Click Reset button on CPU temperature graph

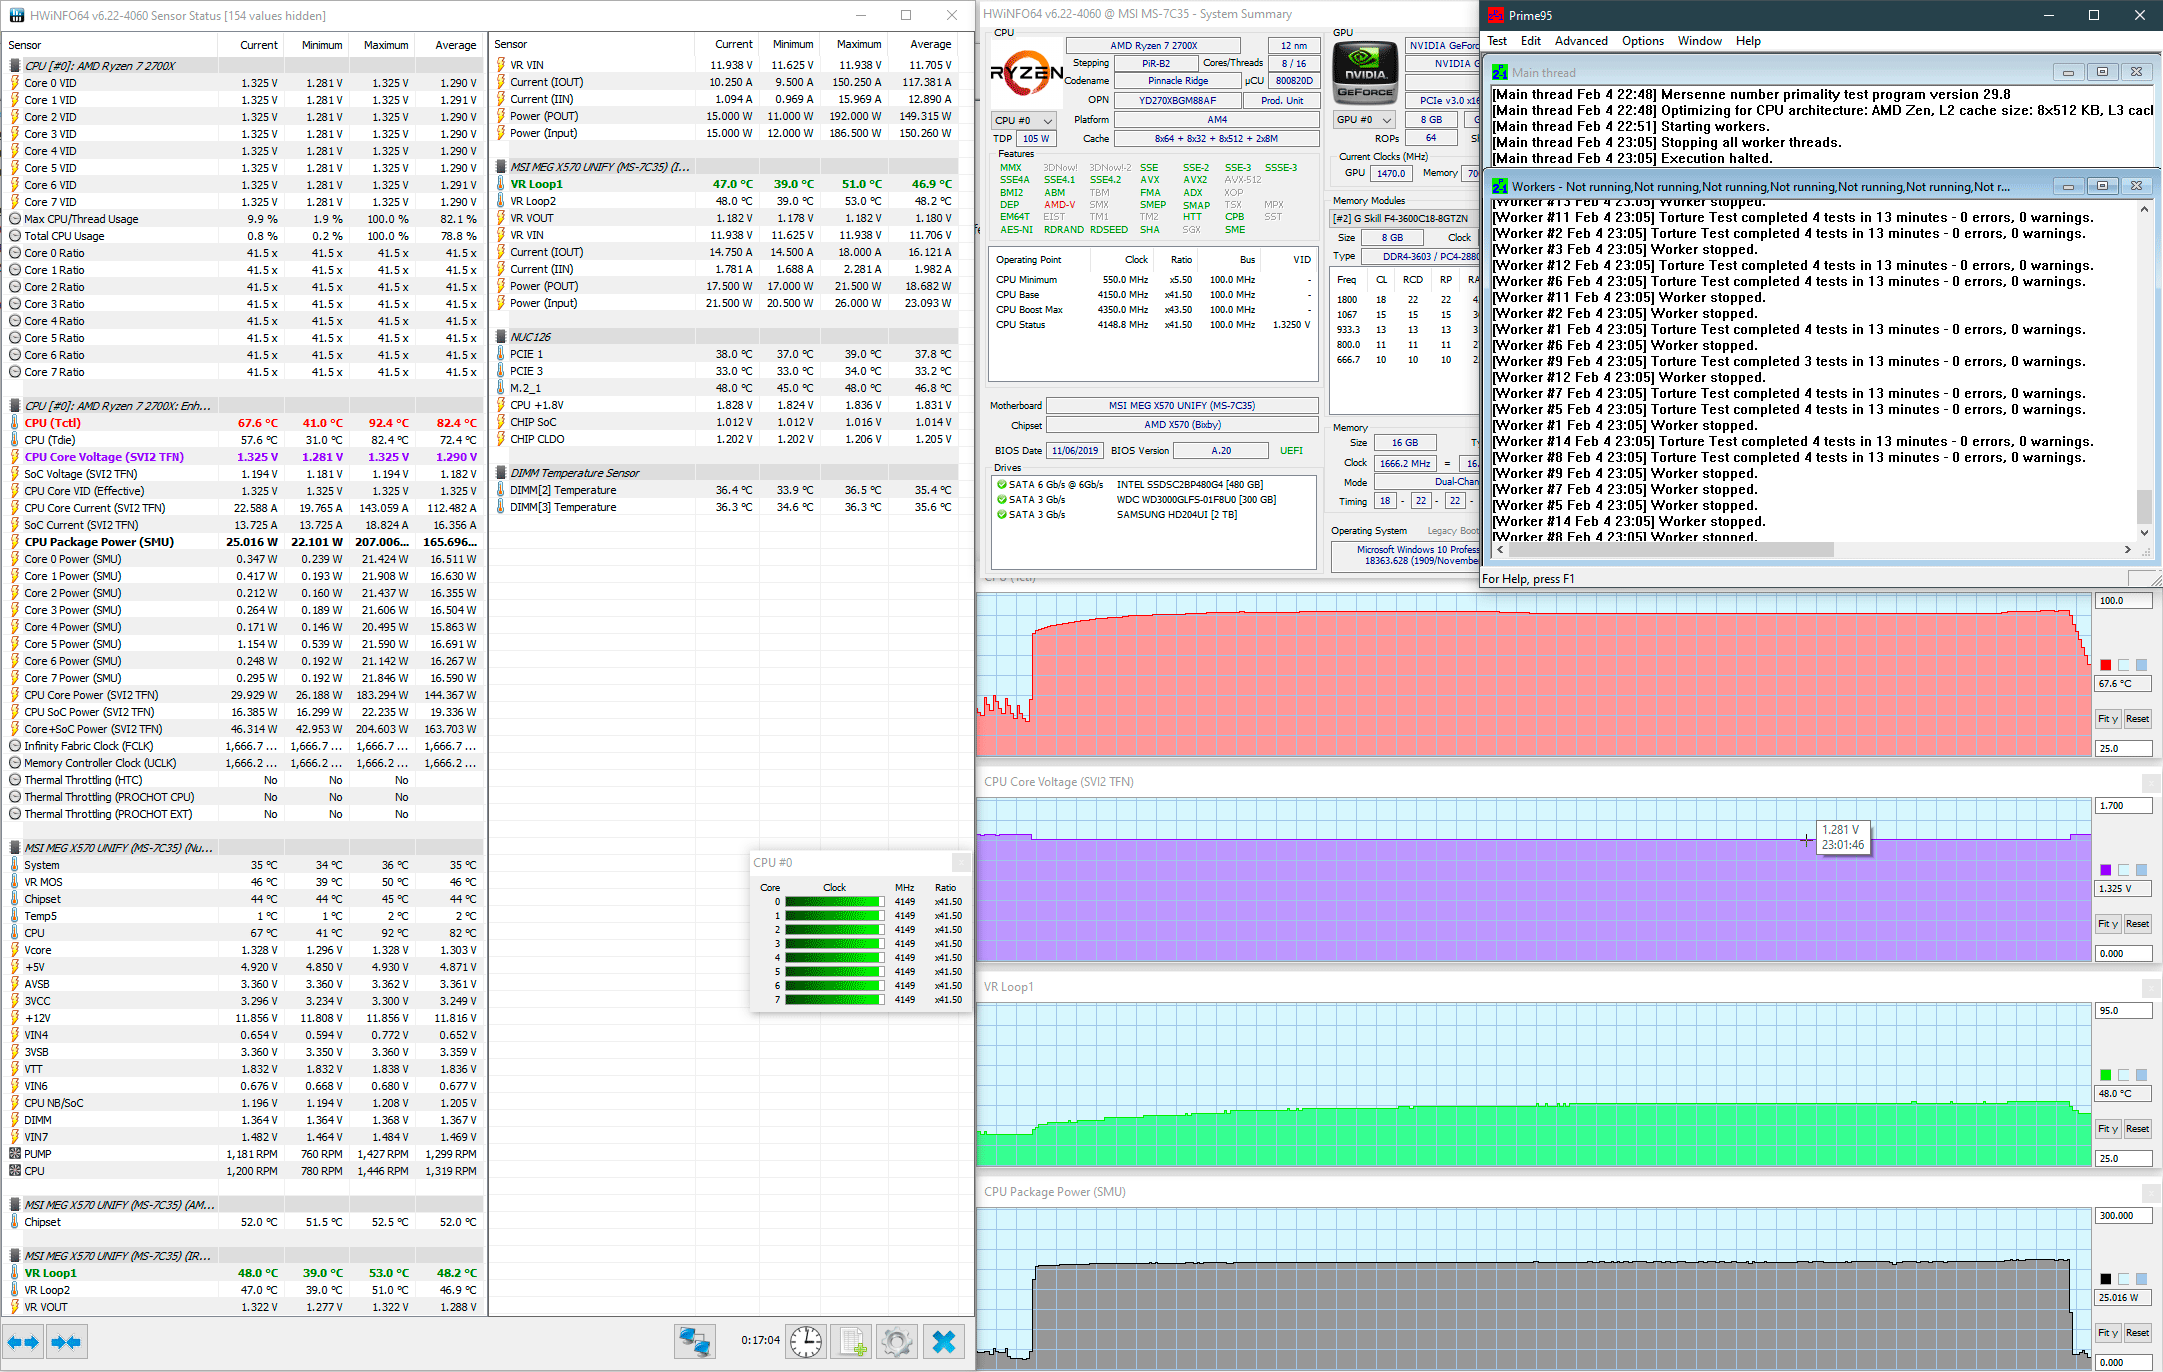pyautogui.click(x=2137, y=719)
